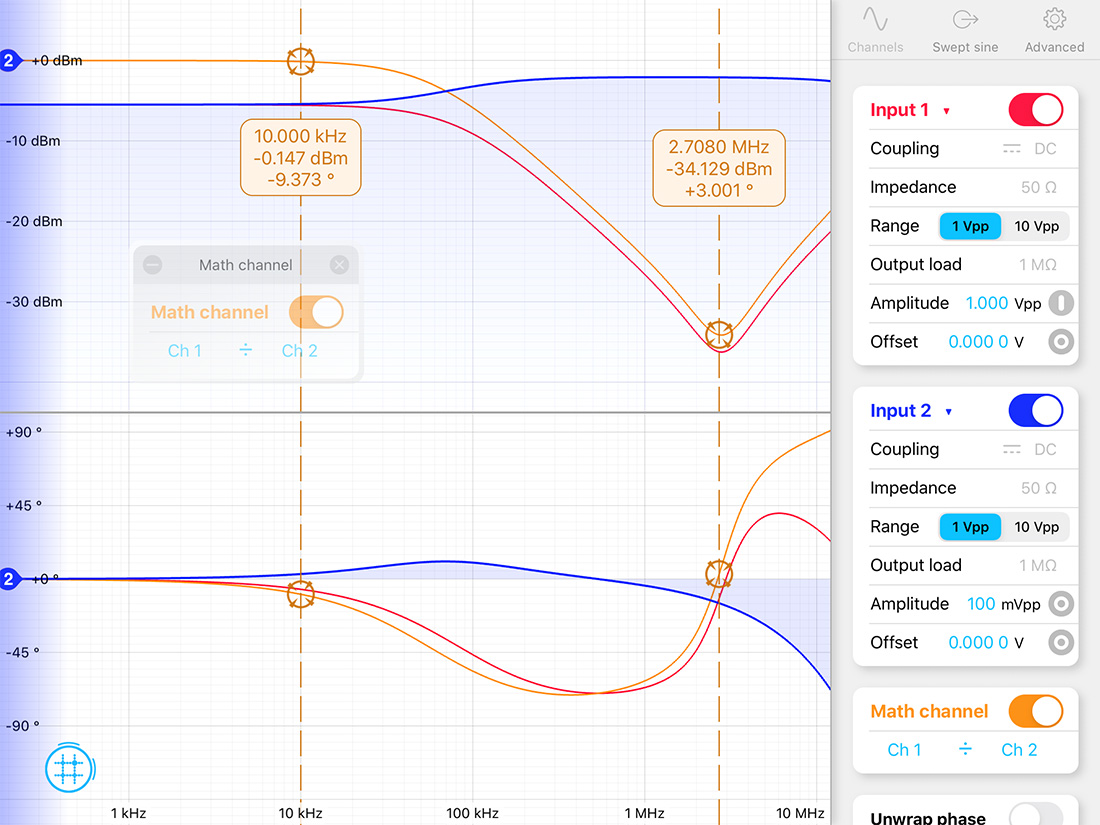Click Input 2 offset dial icon
Viewport: 1100px width, 825px height.
(x=1061, y=643)
